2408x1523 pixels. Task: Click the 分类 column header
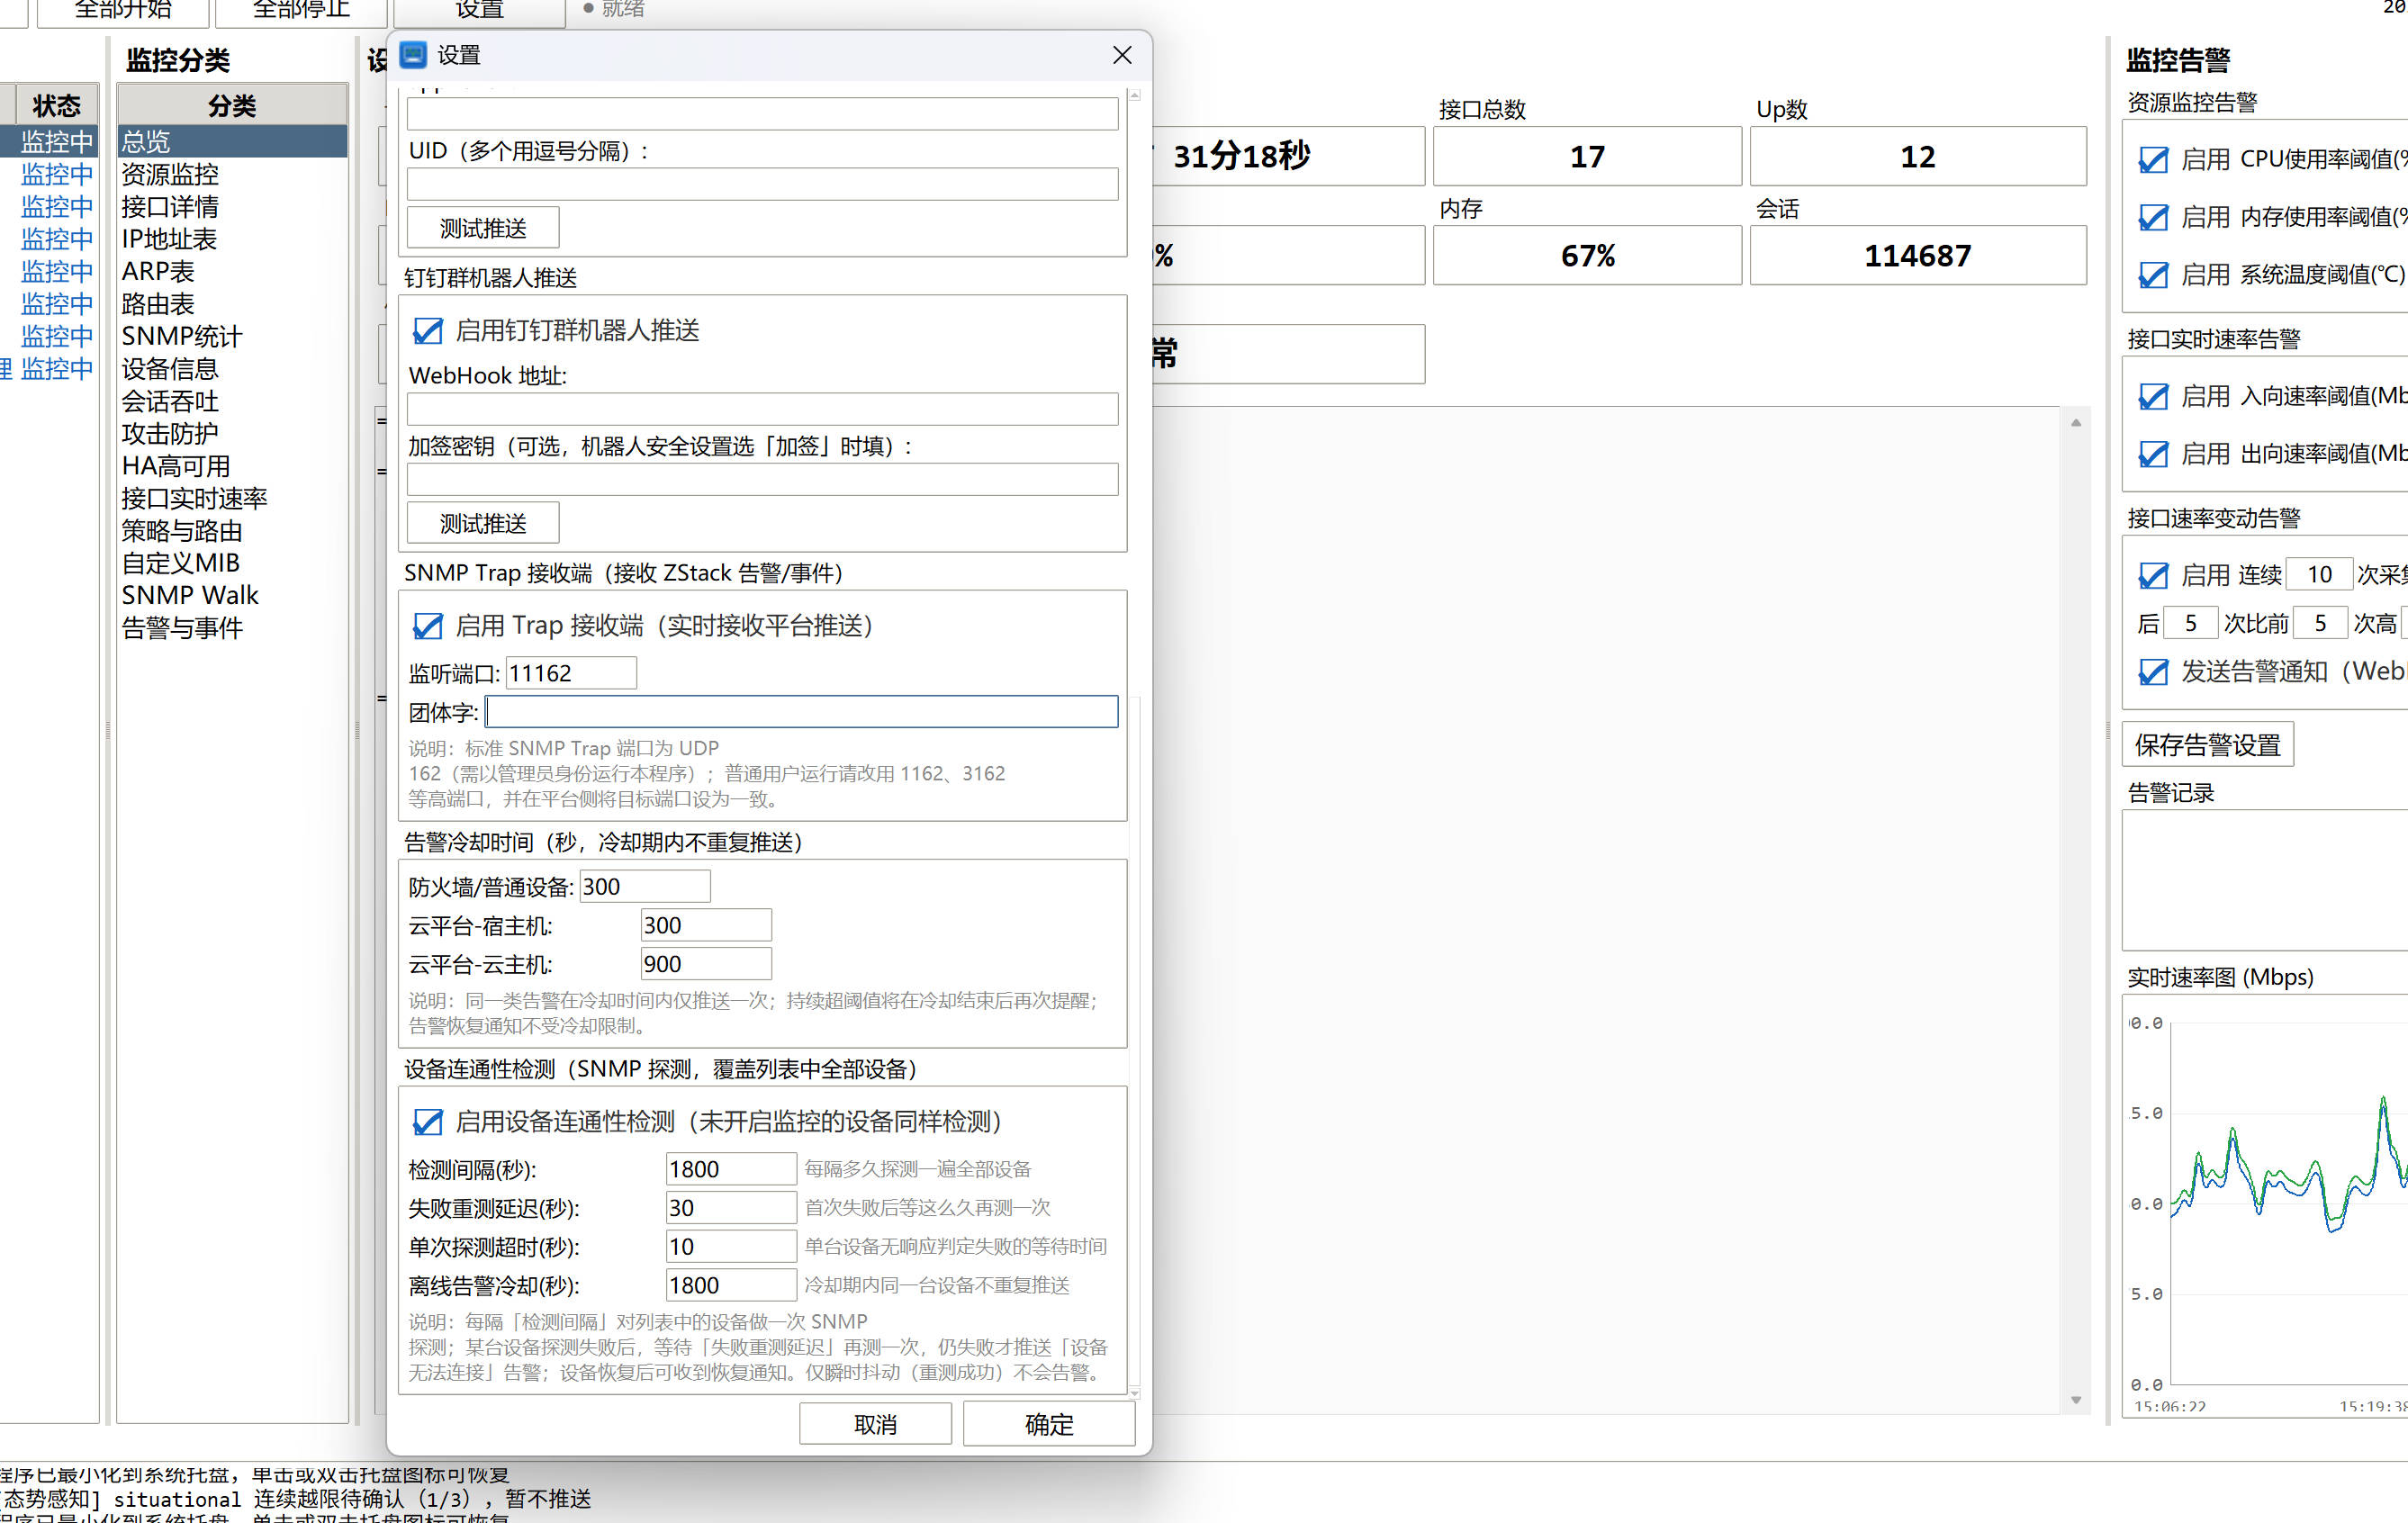pyautogui.click(x=232, y=105)
